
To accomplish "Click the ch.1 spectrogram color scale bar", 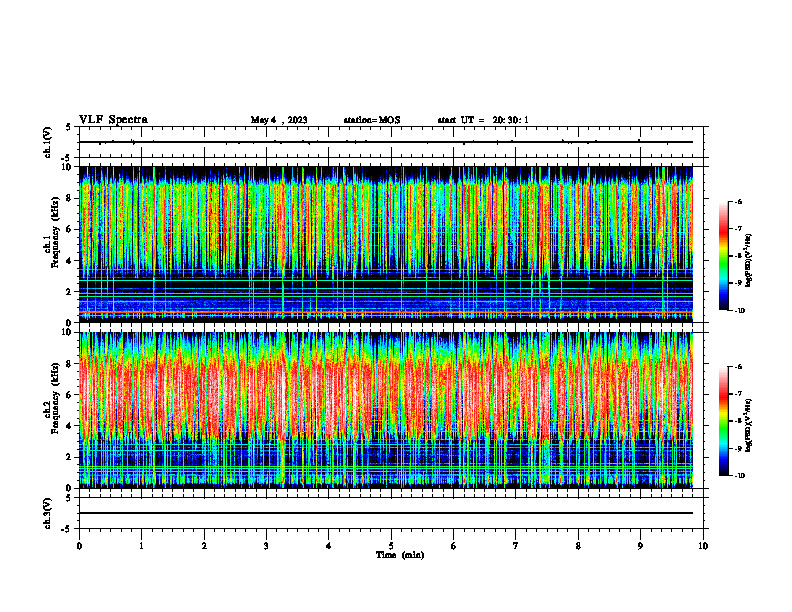I will click(723, 256).
